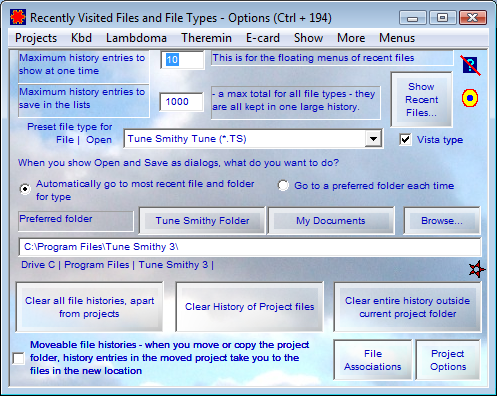Click the red star icon near folder path
The image size is (497, 396).
click(x=477, y=269)
